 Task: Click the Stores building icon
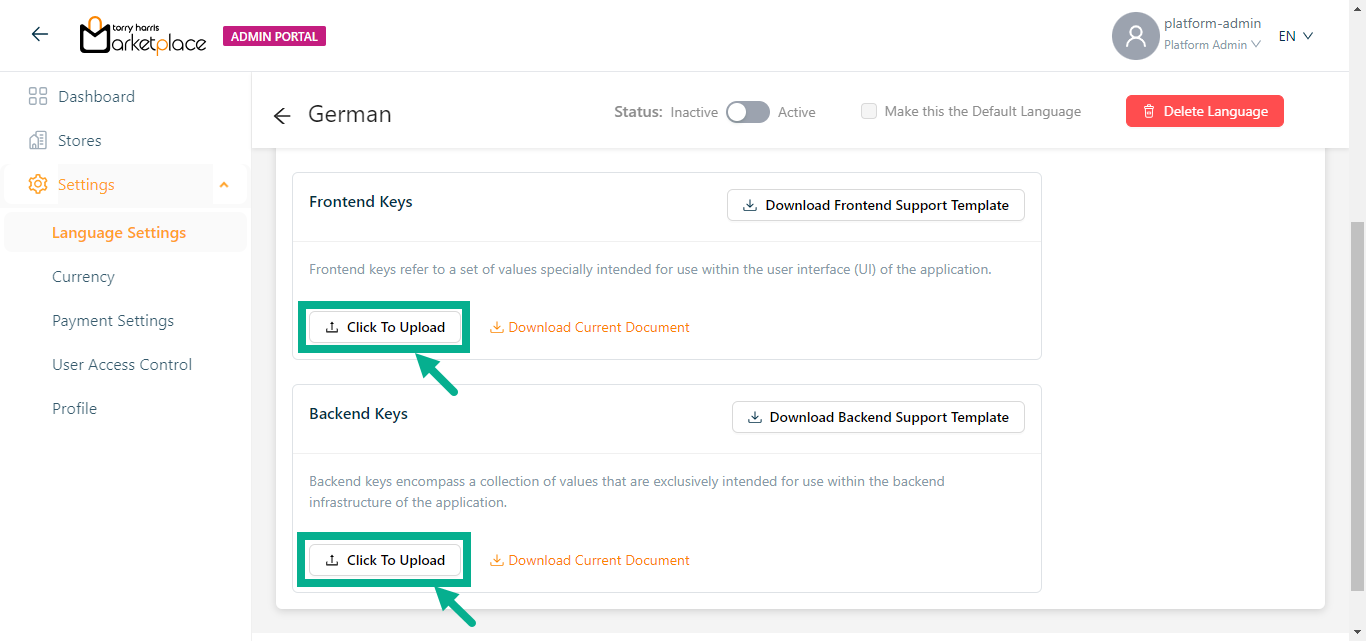pyautogui.click(x=38, y=141)
